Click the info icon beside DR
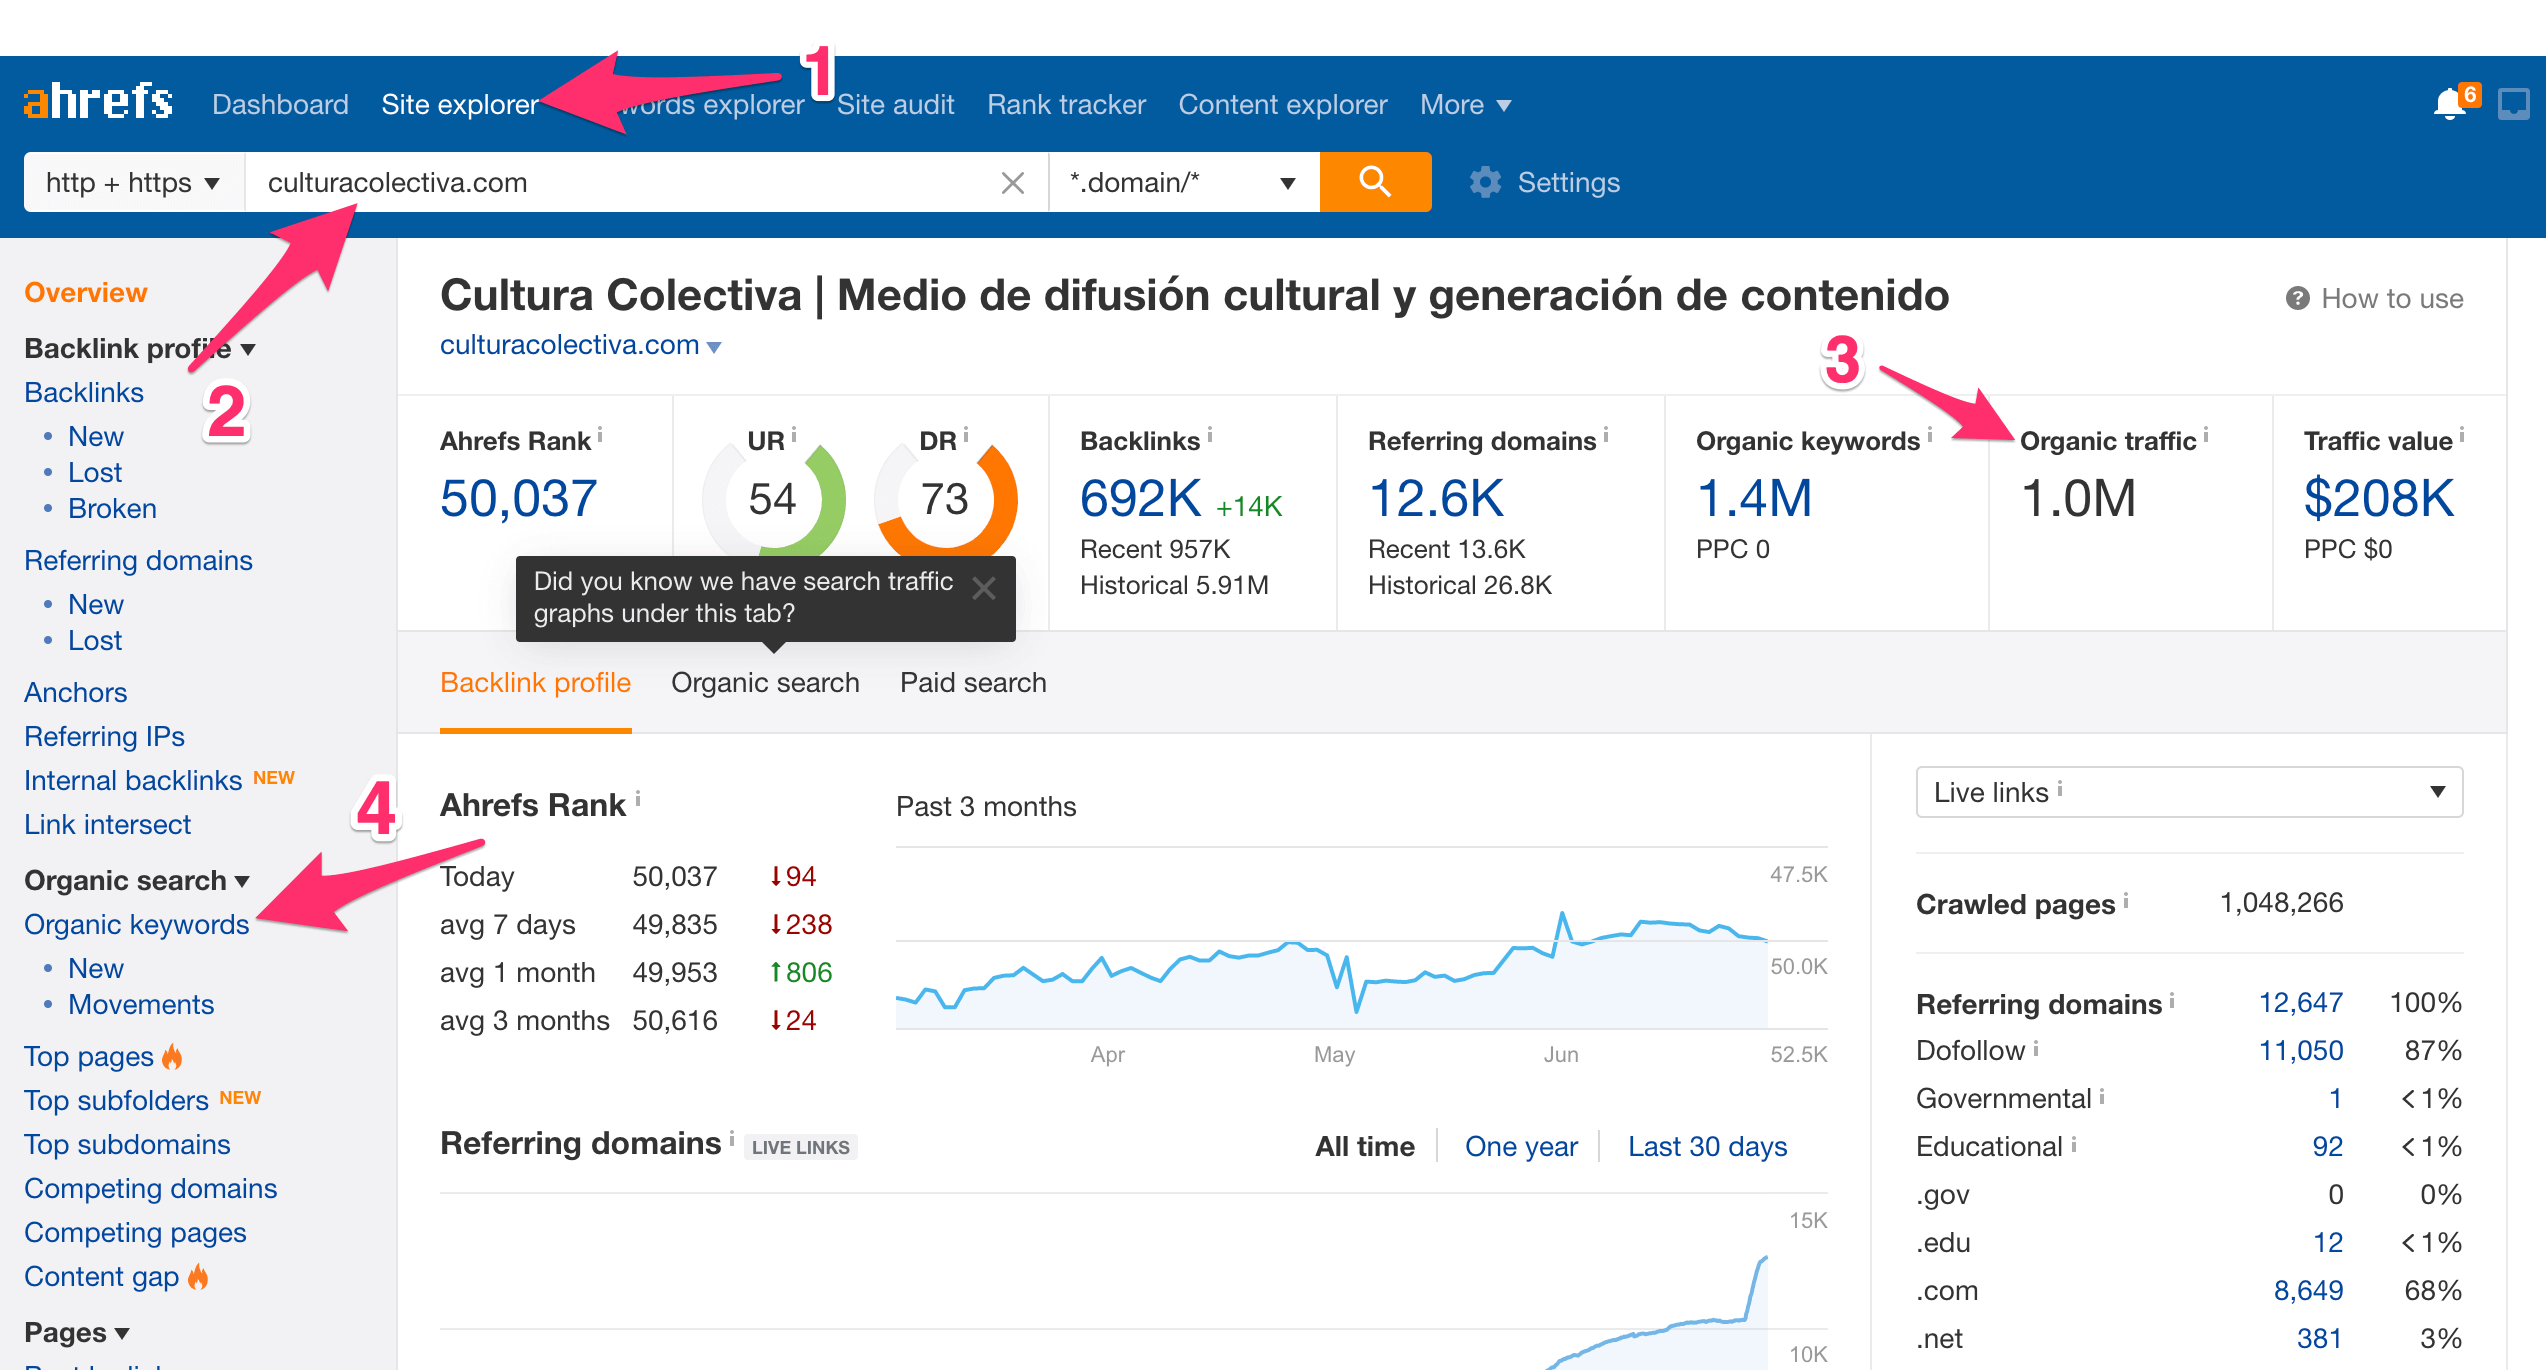This screenshot has width=2546, height=1370. 966,435
